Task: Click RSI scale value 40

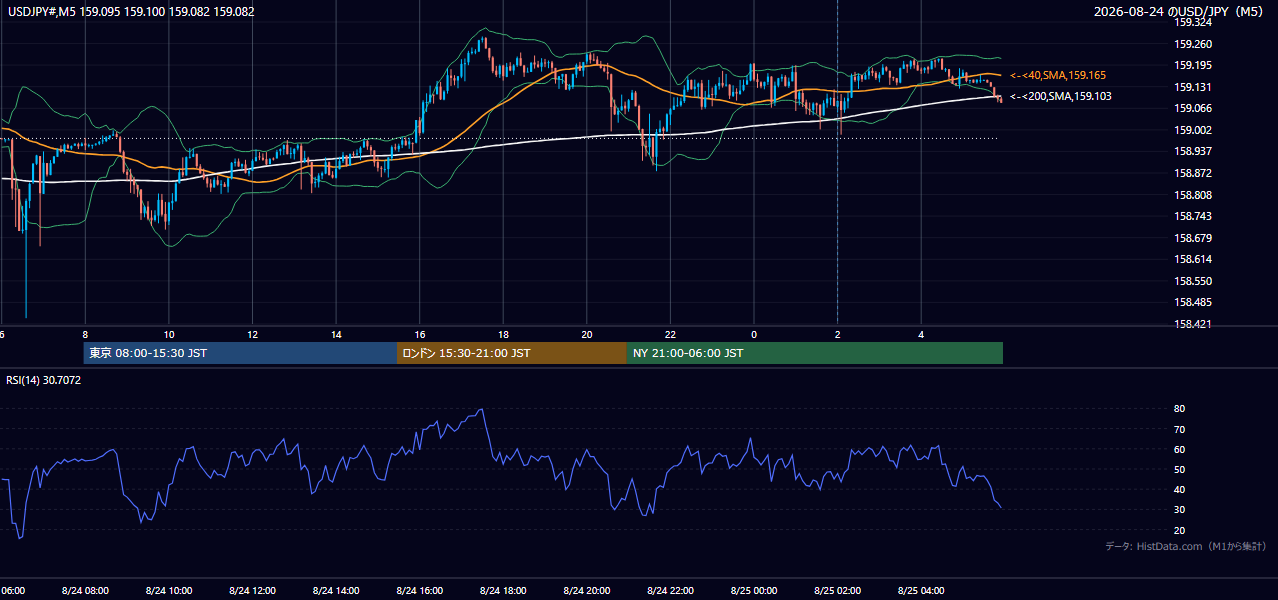Action: coord(1180,490)
